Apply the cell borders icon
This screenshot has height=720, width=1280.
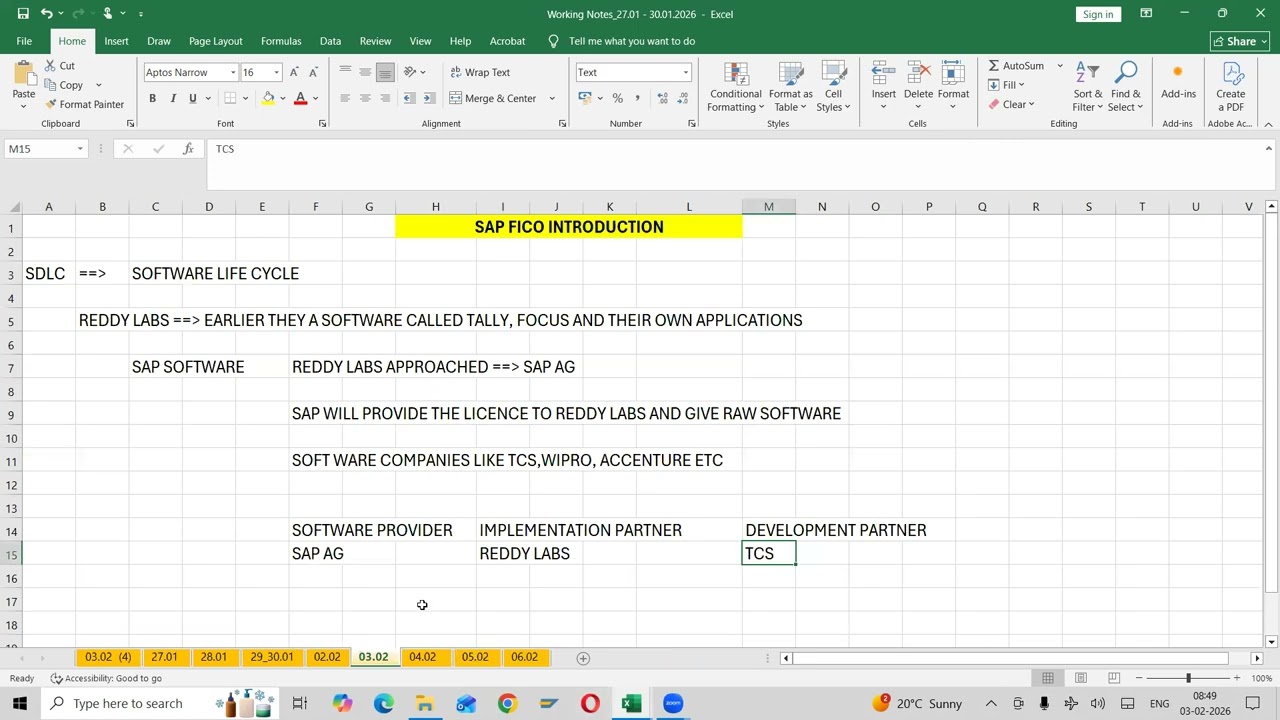pos(230,98)
